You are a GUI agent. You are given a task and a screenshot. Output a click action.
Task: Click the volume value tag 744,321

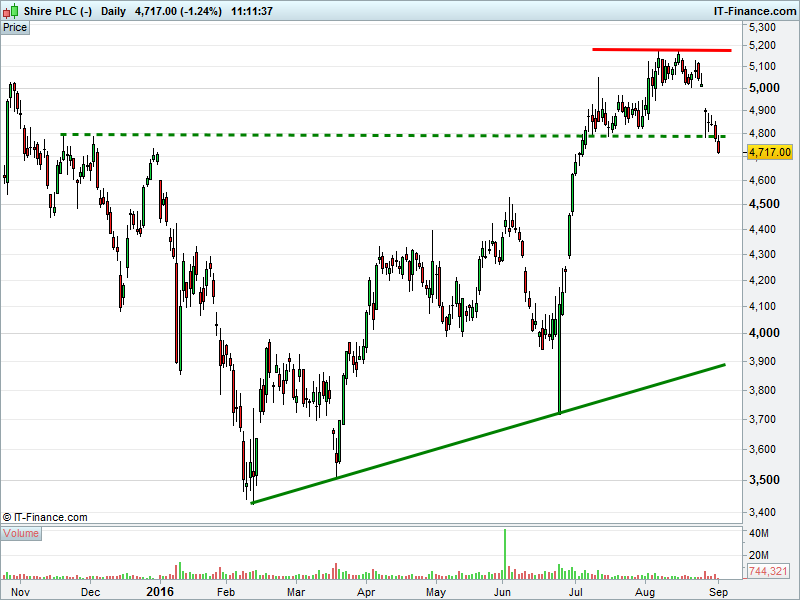[x=768, y=571]
